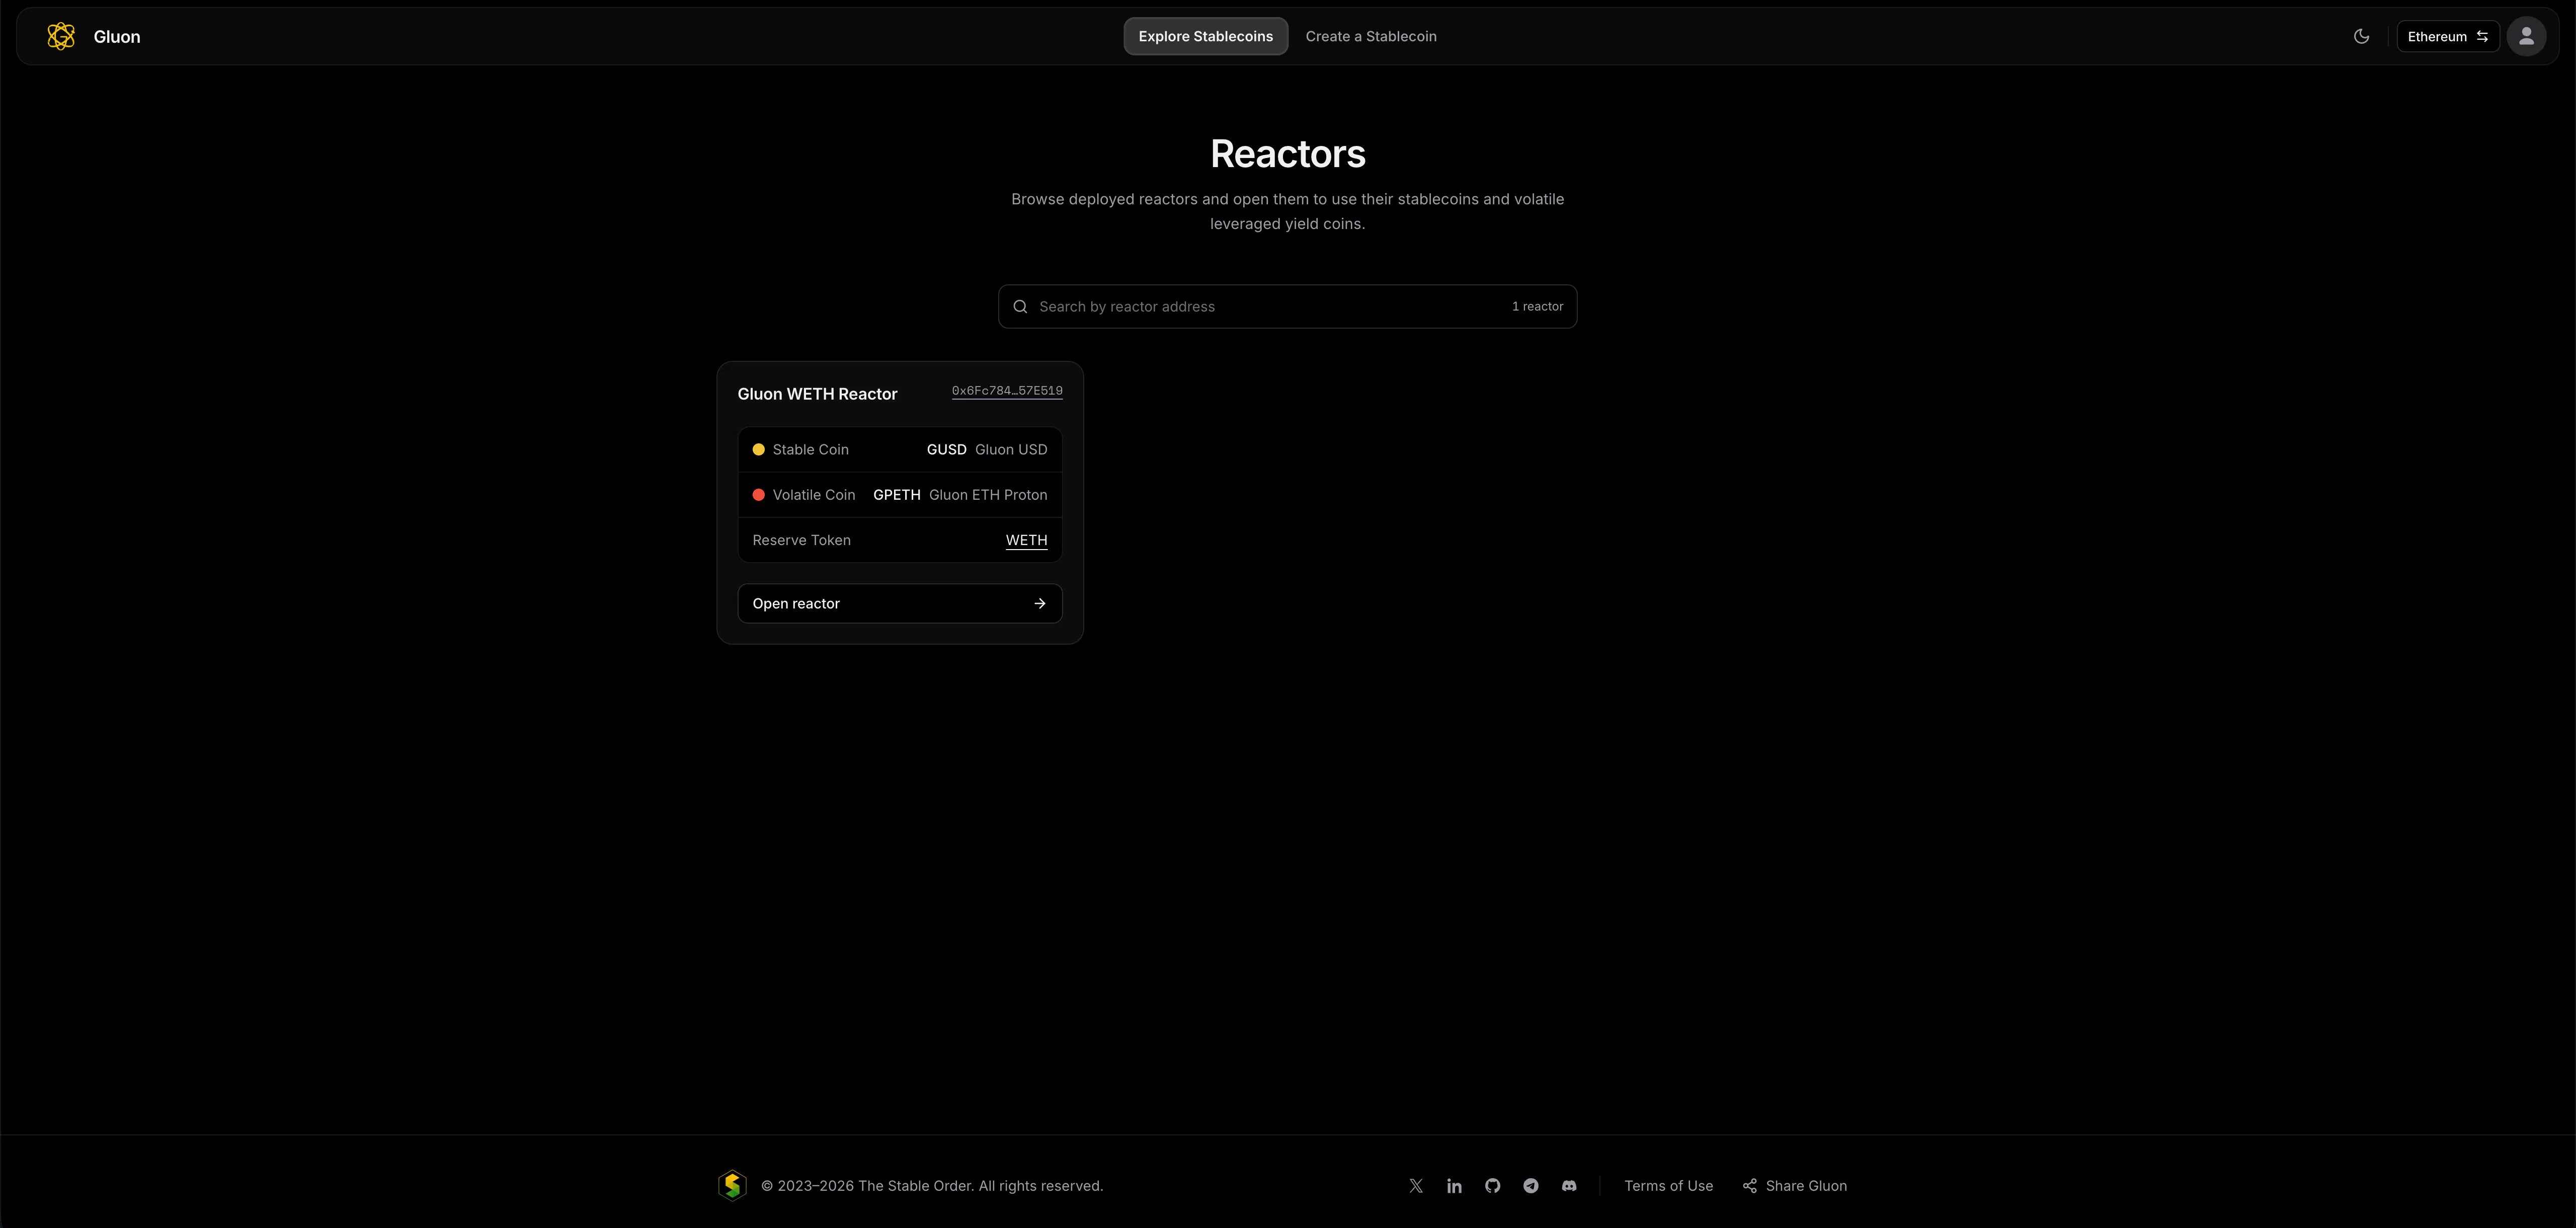Click the copyright notice text

pos(931,1185)
